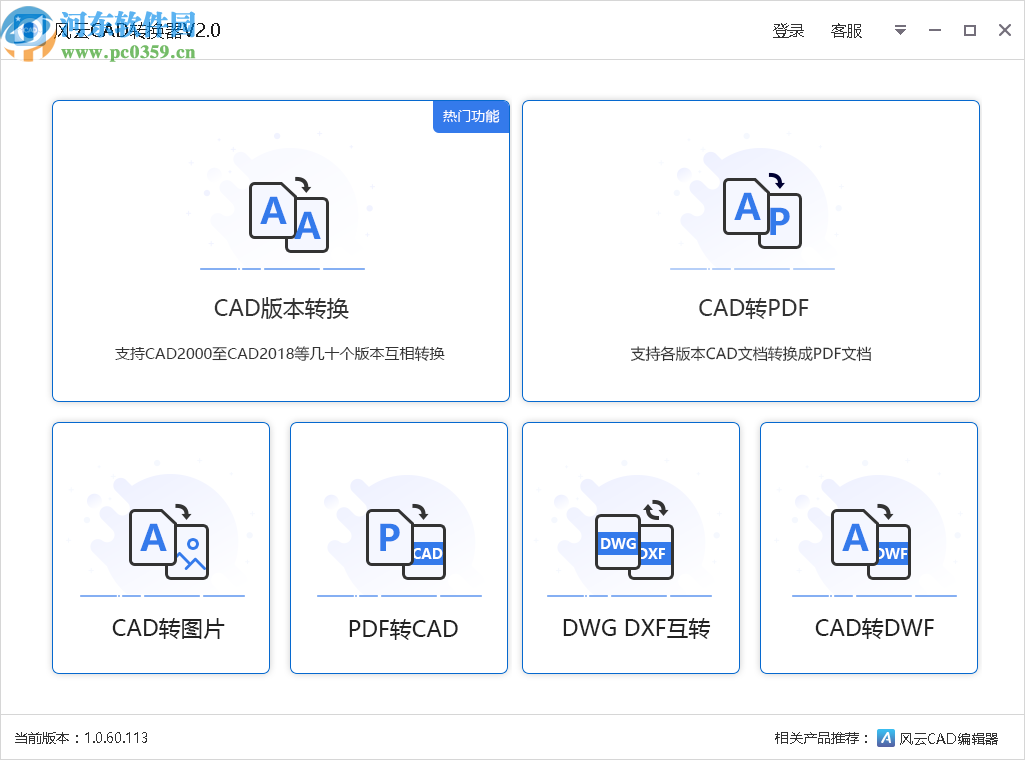Open CAD转PDF via its card title
This screenshot has height=760, width=1025.
click(750, 308)
